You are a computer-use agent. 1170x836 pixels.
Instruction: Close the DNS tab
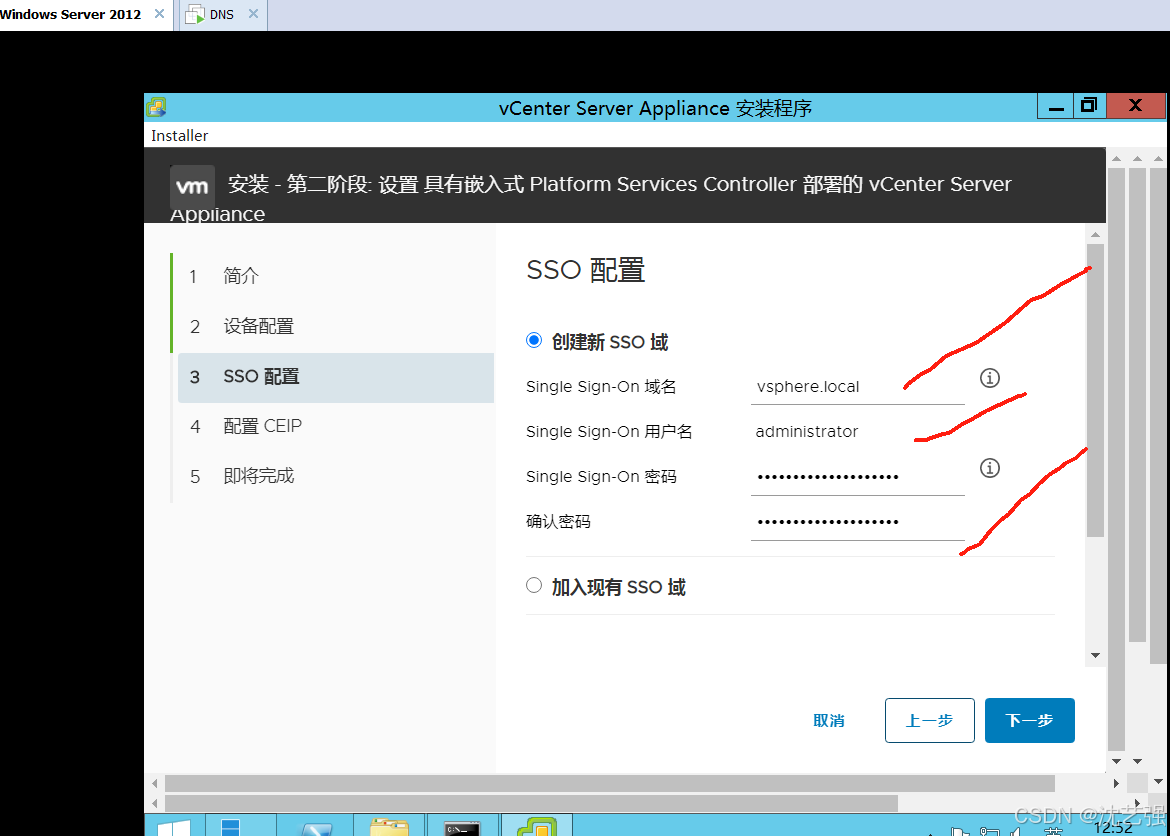pos(254,14)
